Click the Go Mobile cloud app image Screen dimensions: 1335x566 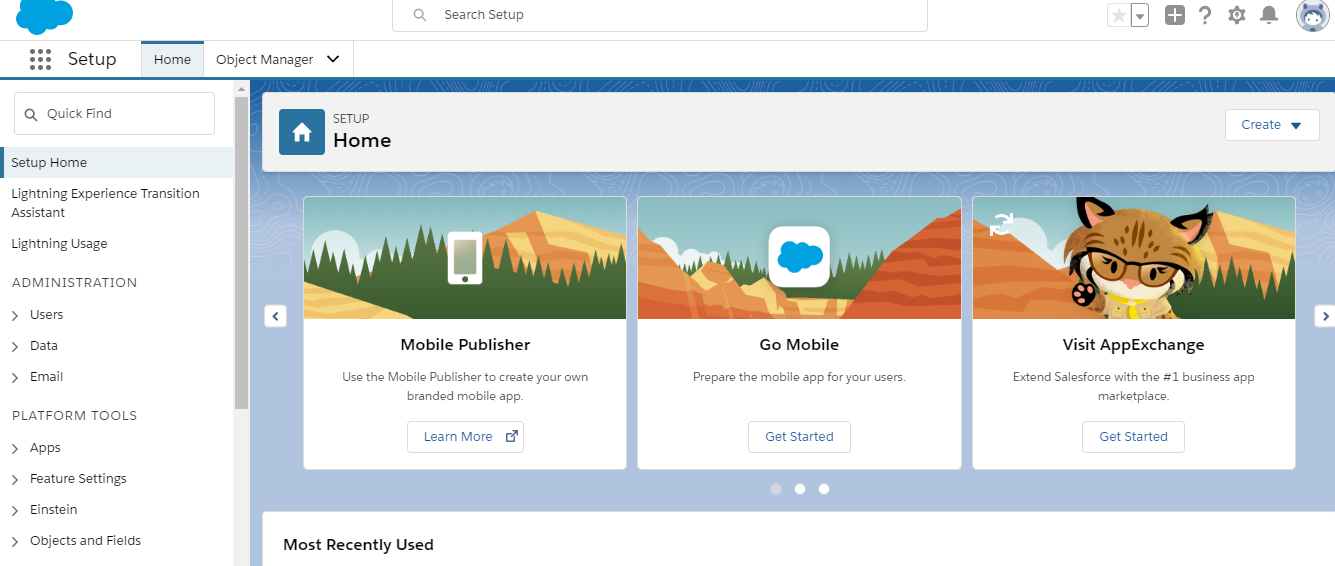pyautogui.click(x=799, y=257)
